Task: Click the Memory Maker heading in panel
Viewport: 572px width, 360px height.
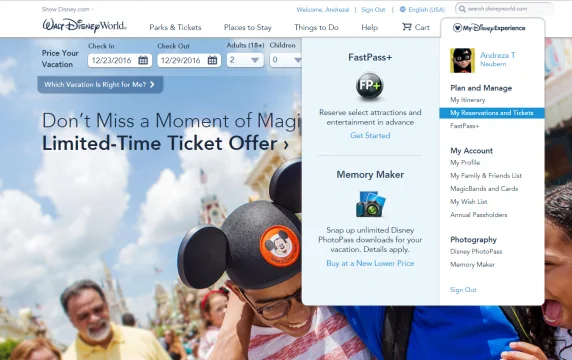Action: point(370,175)
